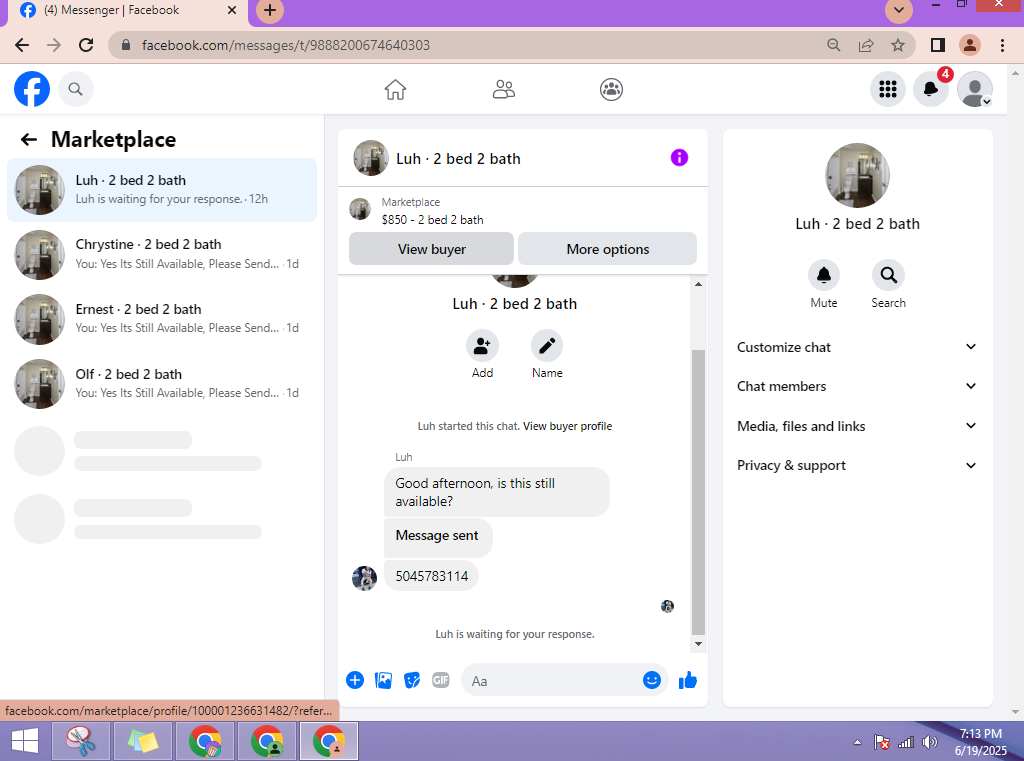The width and height of the screenshot is (1024, 761).
Task: Open Chrome three-dot menu
Action: 1002,45
